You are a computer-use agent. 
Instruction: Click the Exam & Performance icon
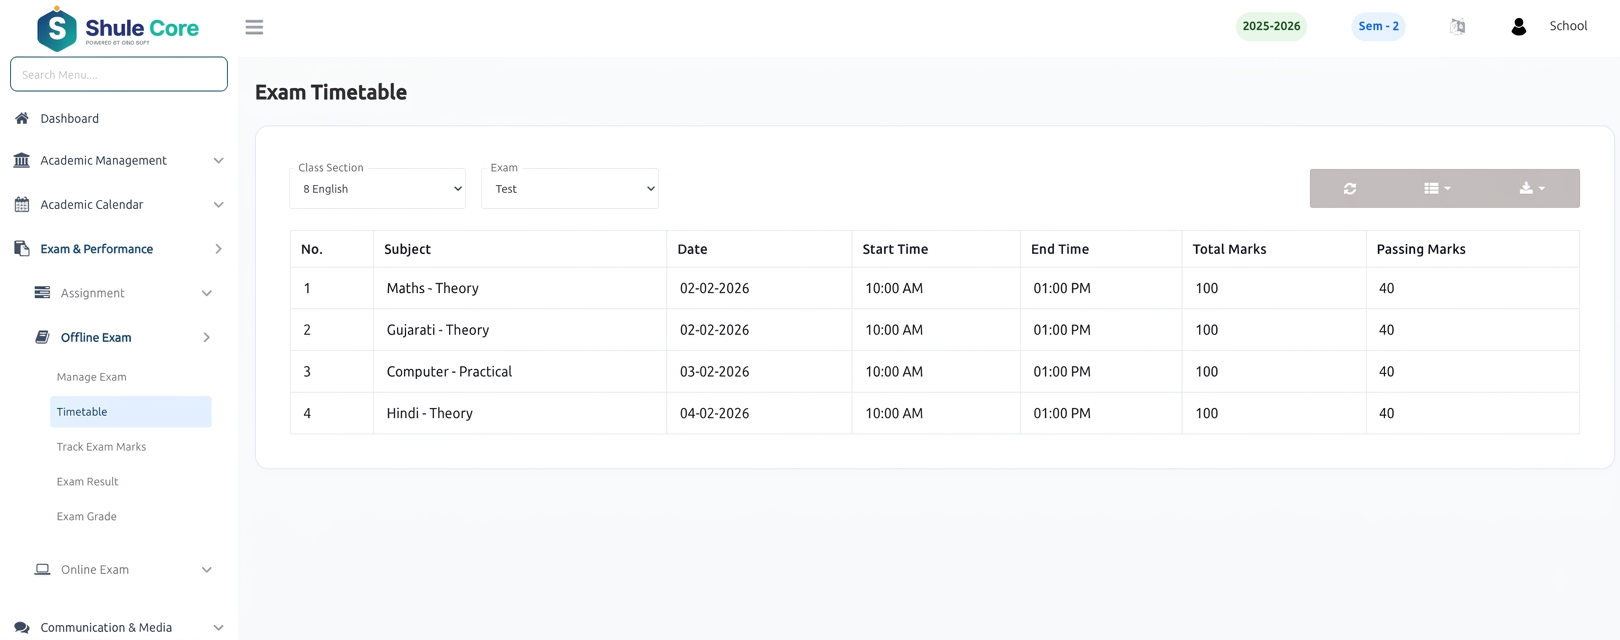point(22,249)
